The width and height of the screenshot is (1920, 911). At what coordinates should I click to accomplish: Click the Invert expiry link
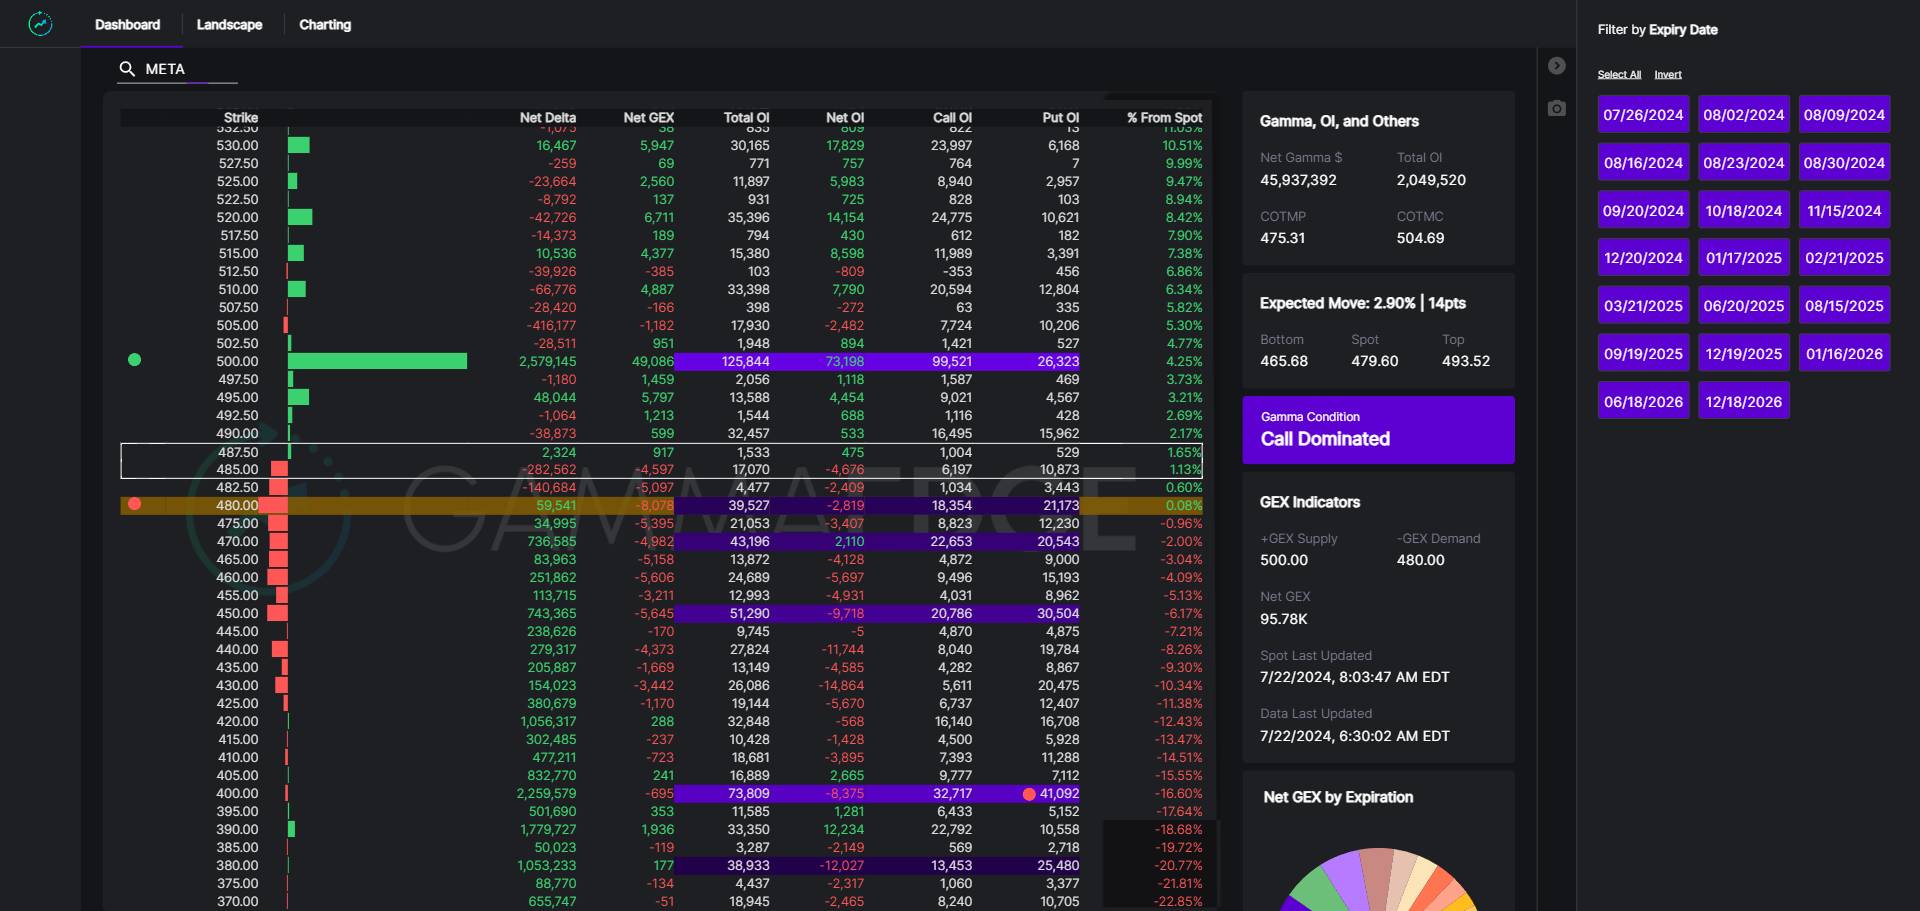tap(1668, 75)
